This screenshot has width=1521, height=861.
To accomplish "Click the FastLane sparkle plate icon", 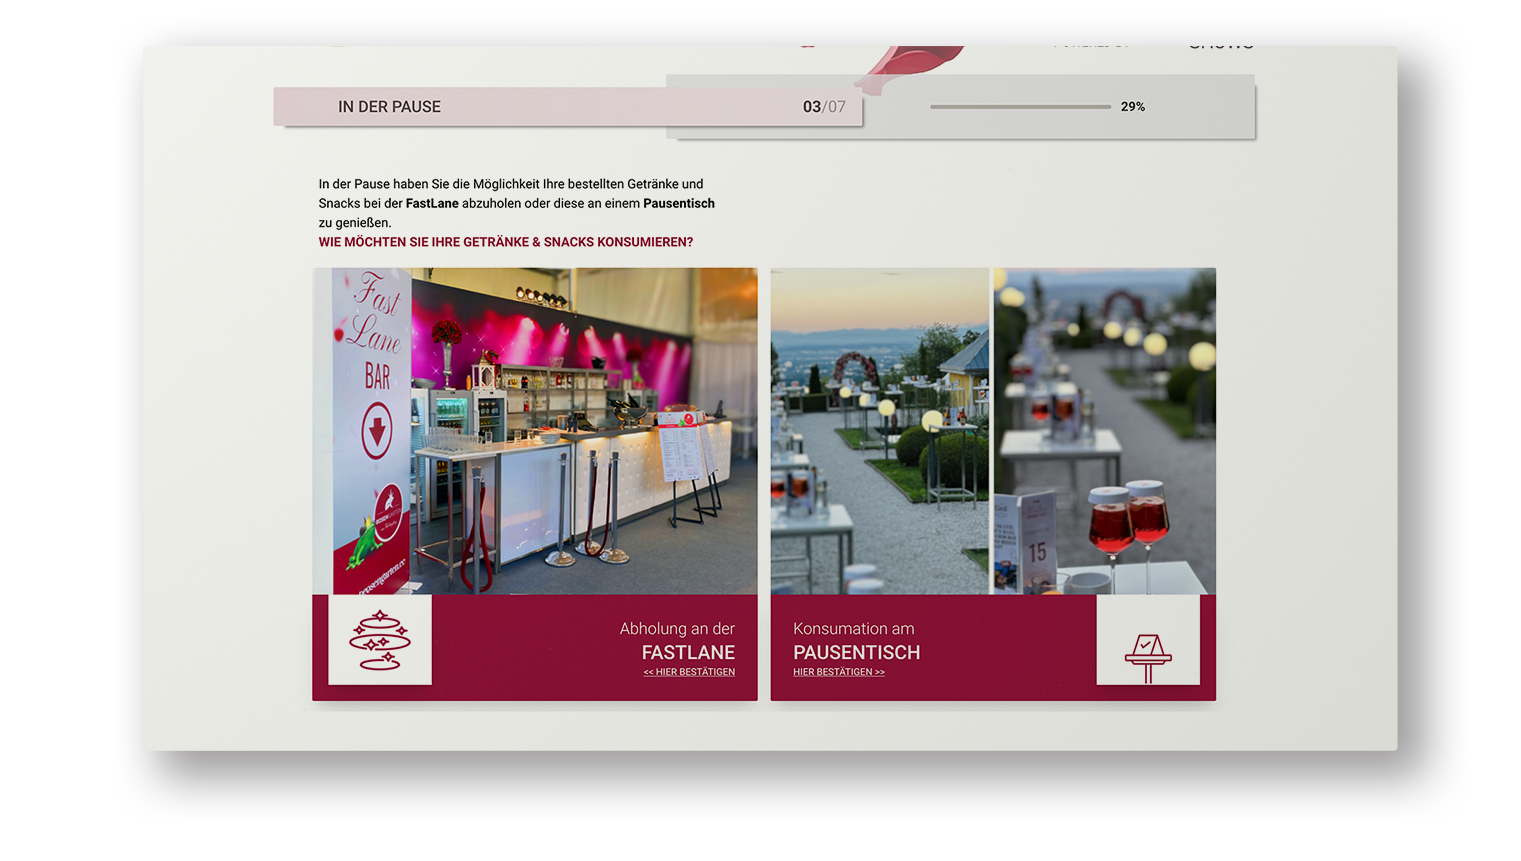I will (380, 640).
